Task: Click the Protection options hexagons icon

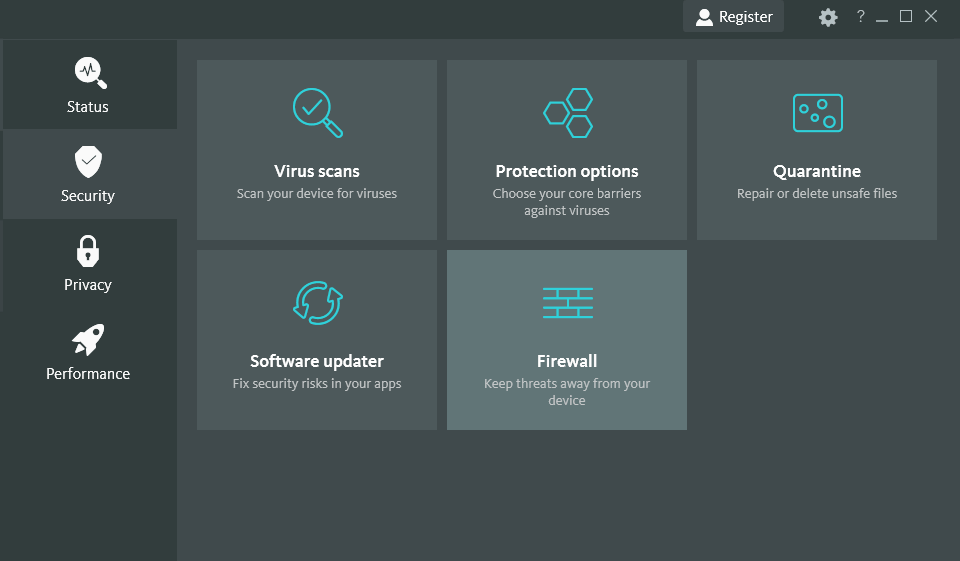Action: pos(567,112)
